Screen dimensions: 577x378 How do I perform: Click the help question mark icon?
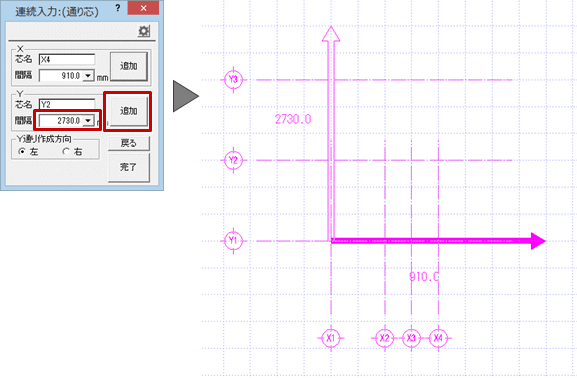(118, 8)
